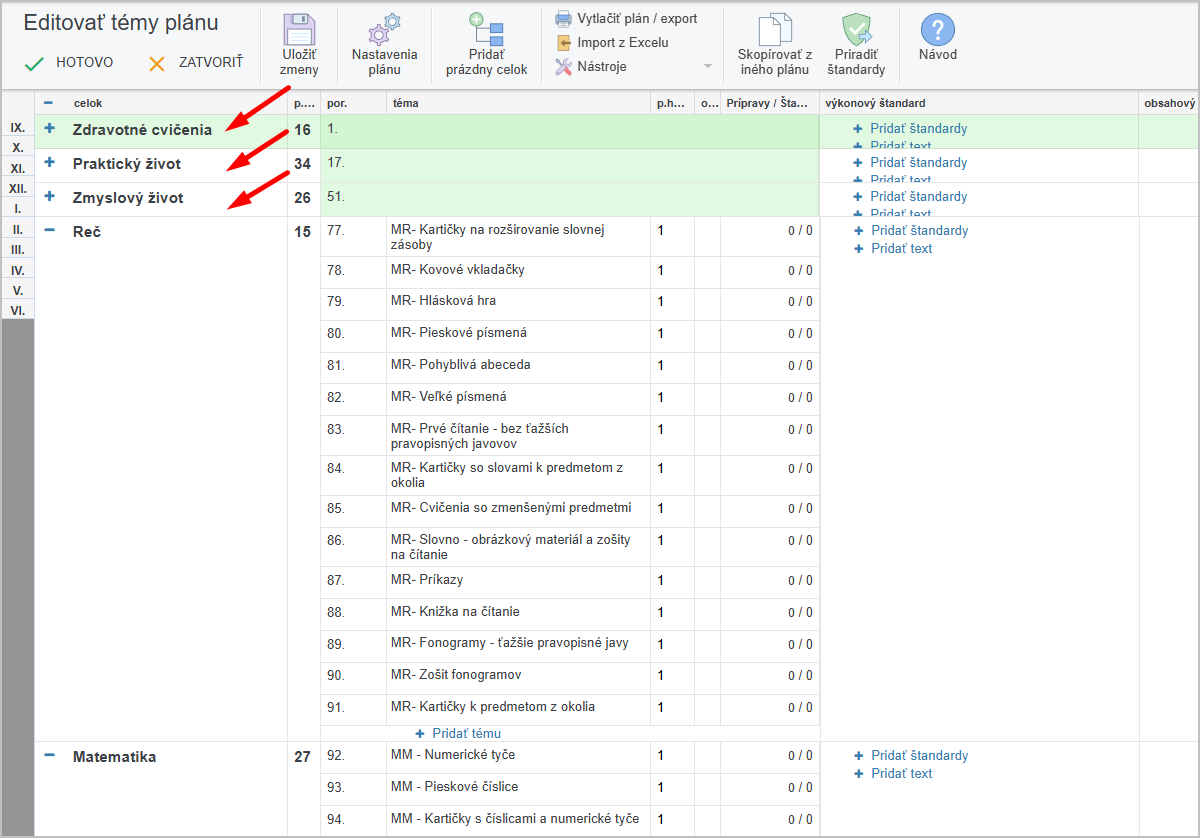Click HOTOVO button text
This screenshot has height=838, width=1200.
(x=84, y=63)
